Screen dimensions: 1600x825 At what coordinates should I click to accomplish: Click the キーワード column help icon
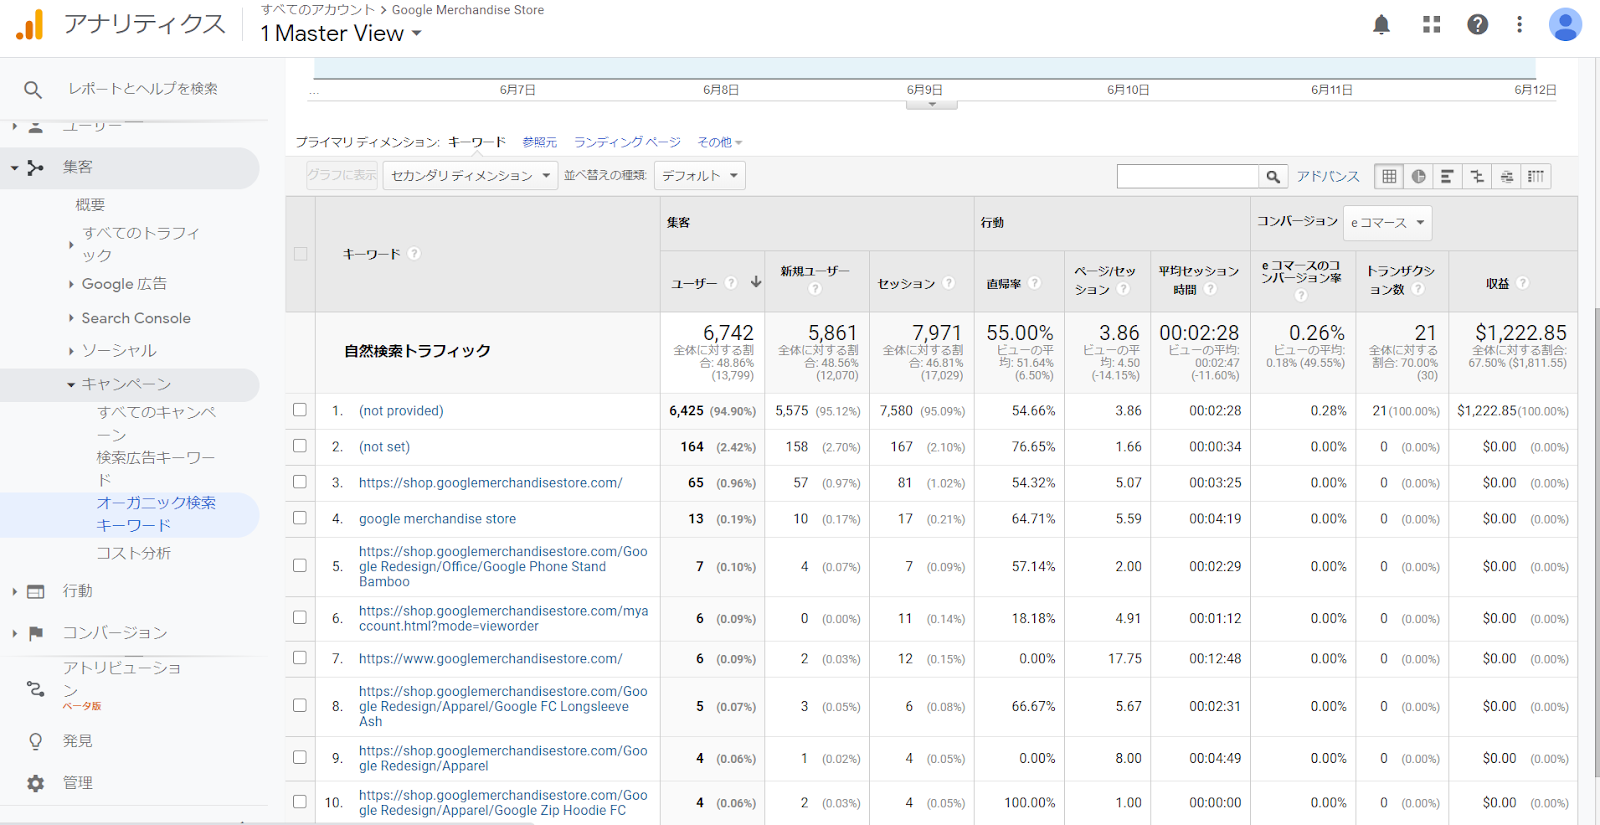tap(414, 254)
